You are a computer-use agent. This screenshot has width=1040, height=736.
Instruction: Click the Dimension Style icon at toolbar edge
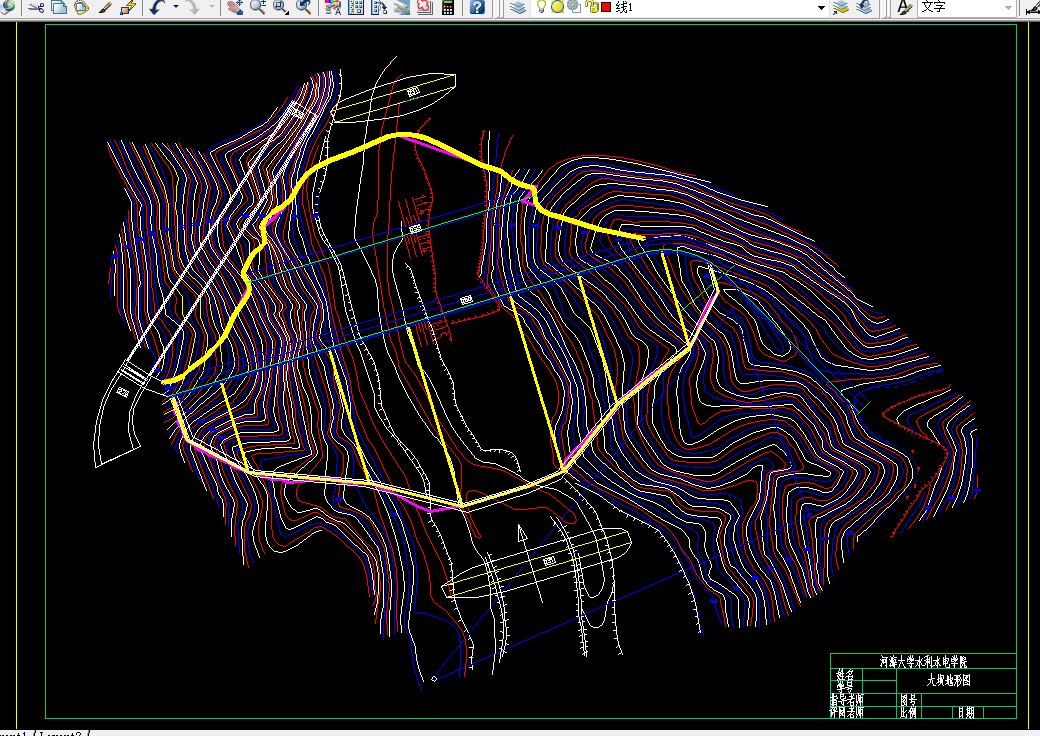(x=1032, y=7)
